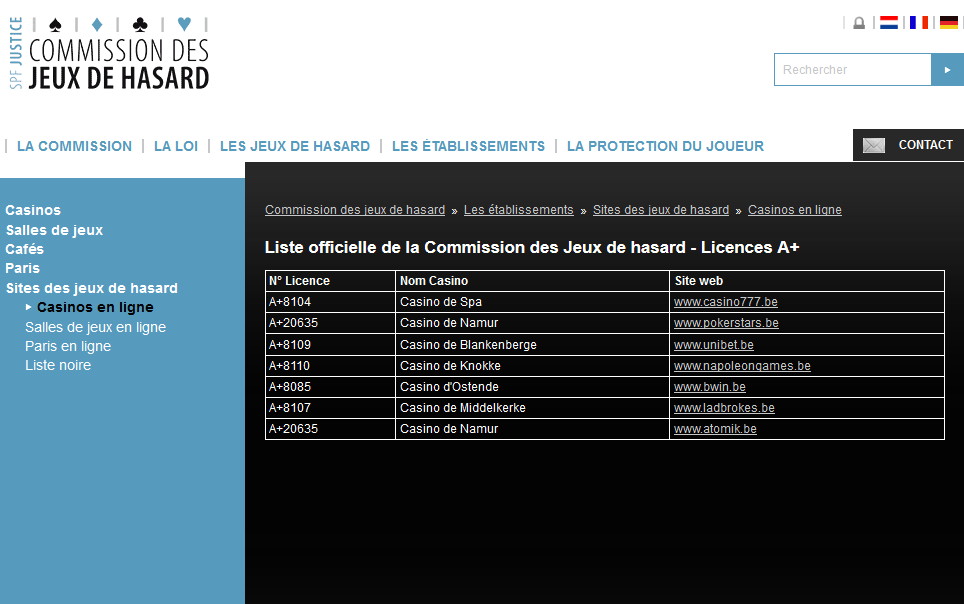The width and height of the screenshot is (964, 604).
Task: Switch language using the French flag icon
Action: coord(919,21)
